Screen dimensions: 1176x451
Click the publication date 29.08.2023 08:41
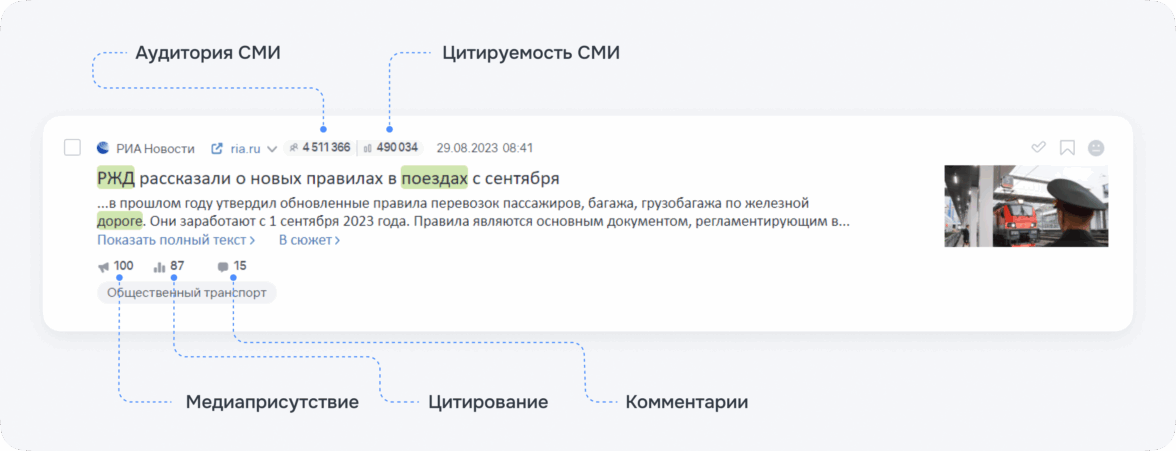(x=485, y=148)
